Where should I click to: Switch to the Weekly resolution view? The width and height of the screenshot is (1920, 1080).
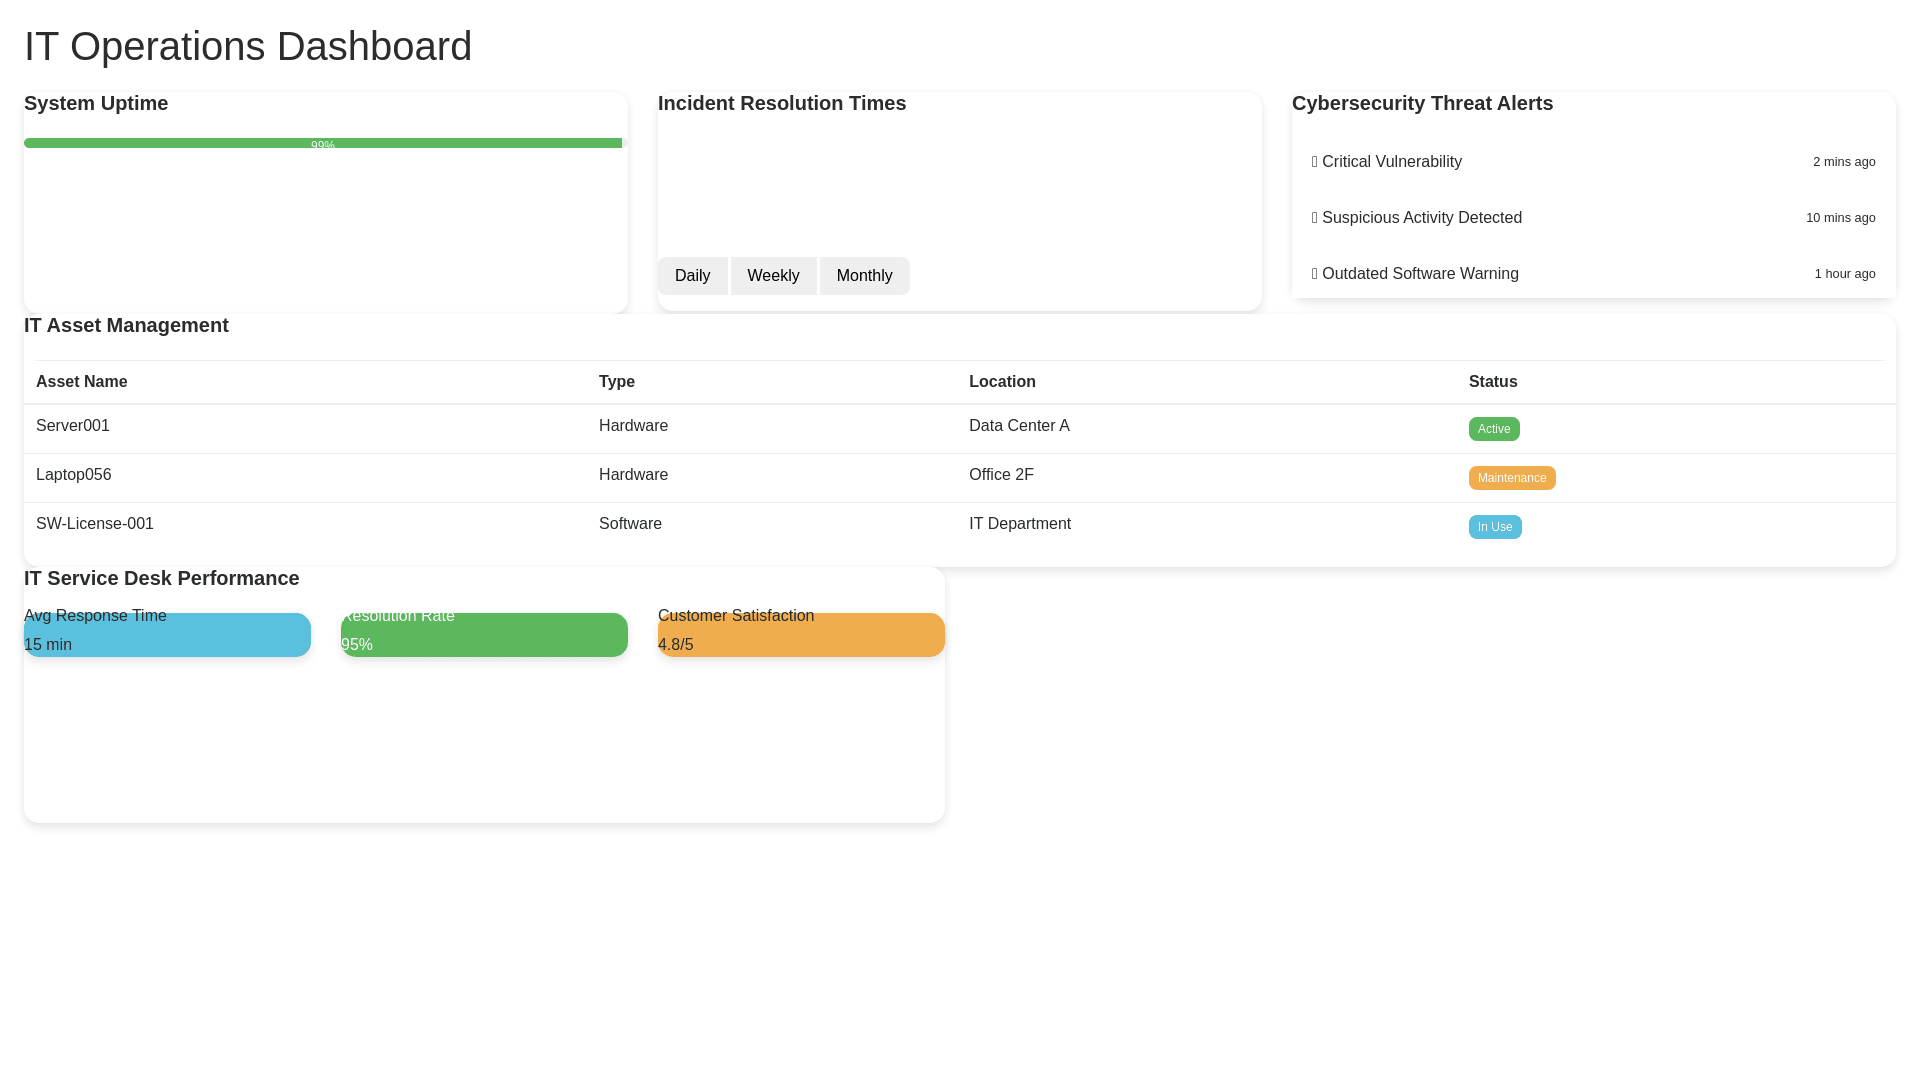tap(773, 276)
